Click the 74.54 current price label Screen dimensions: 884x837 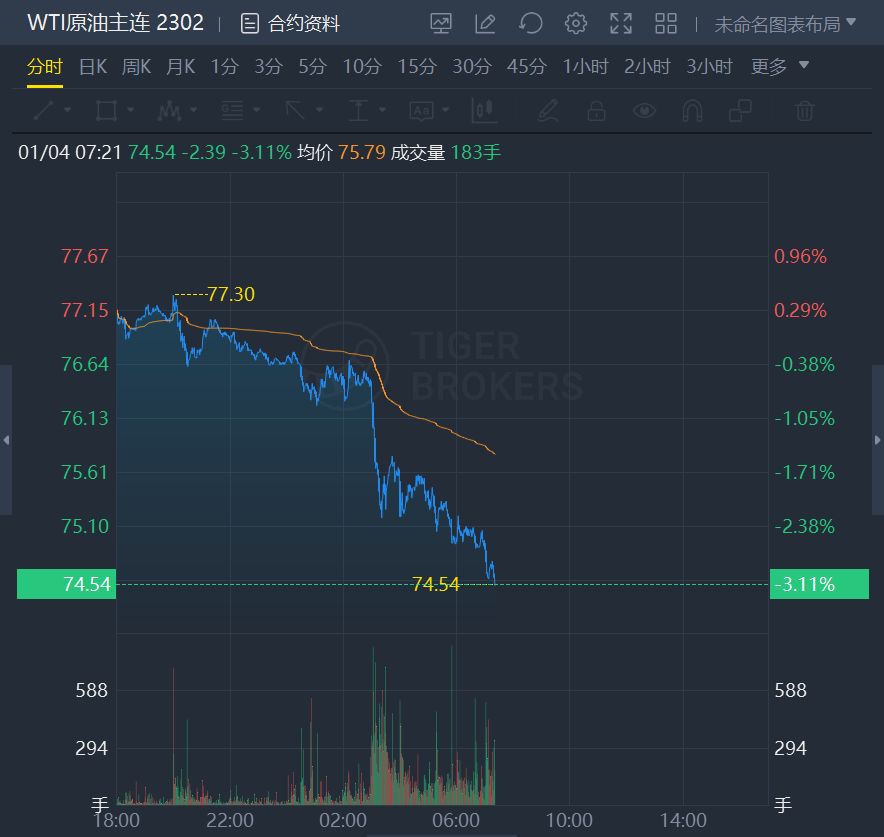66,584
